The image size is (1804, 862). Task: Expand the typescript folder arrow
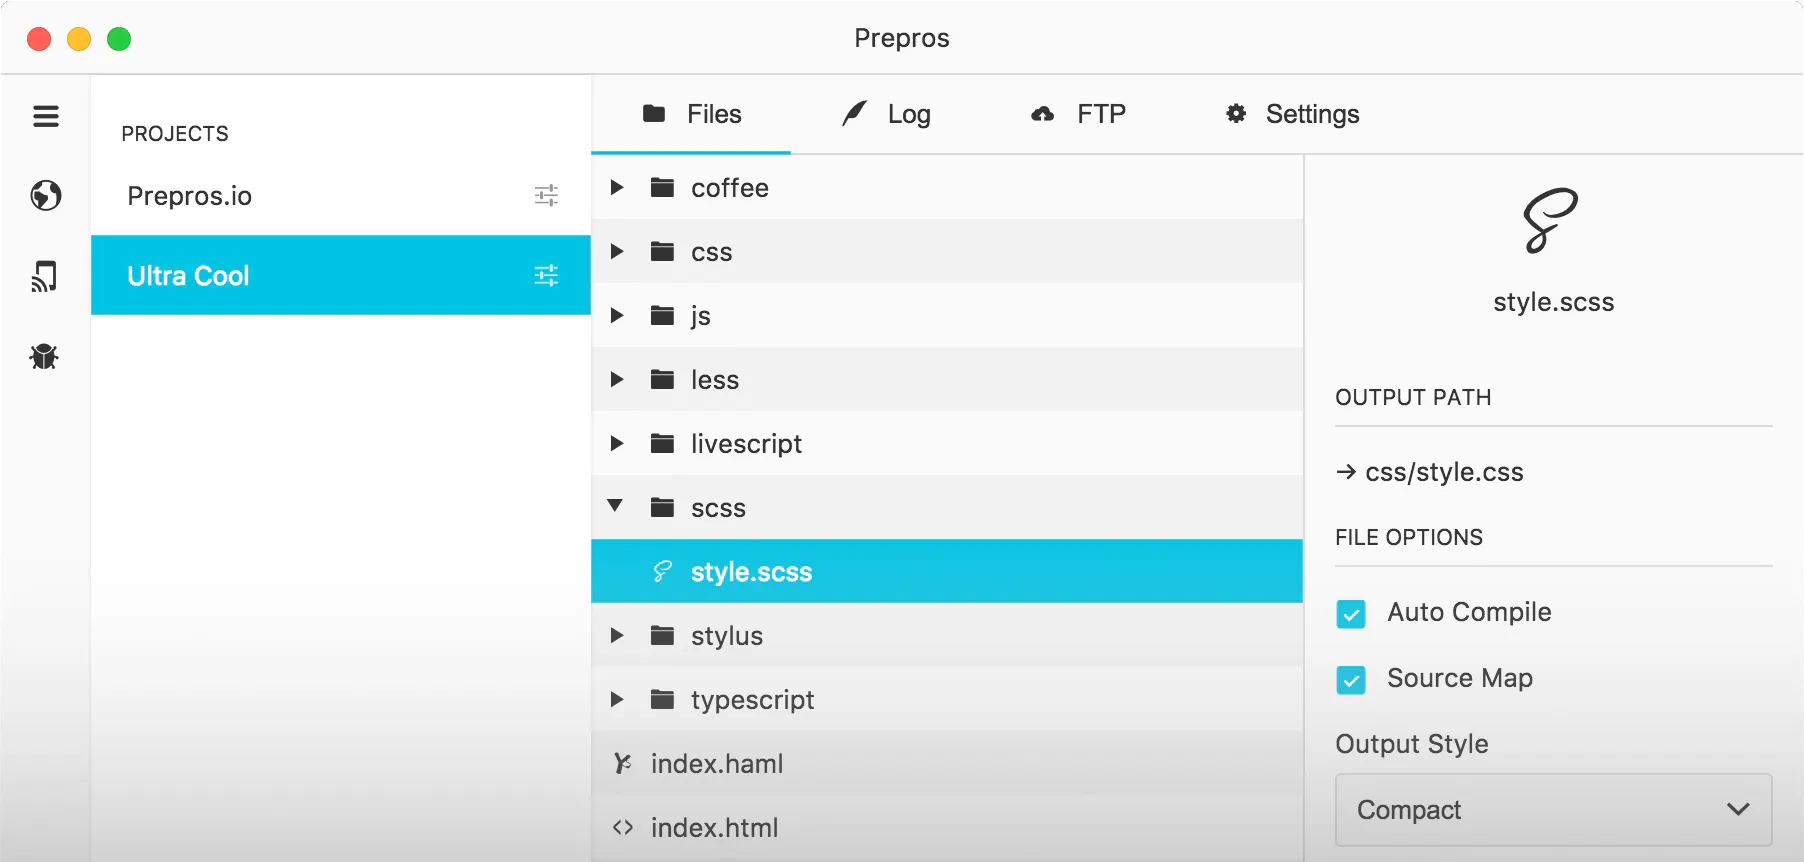point(617,699)
